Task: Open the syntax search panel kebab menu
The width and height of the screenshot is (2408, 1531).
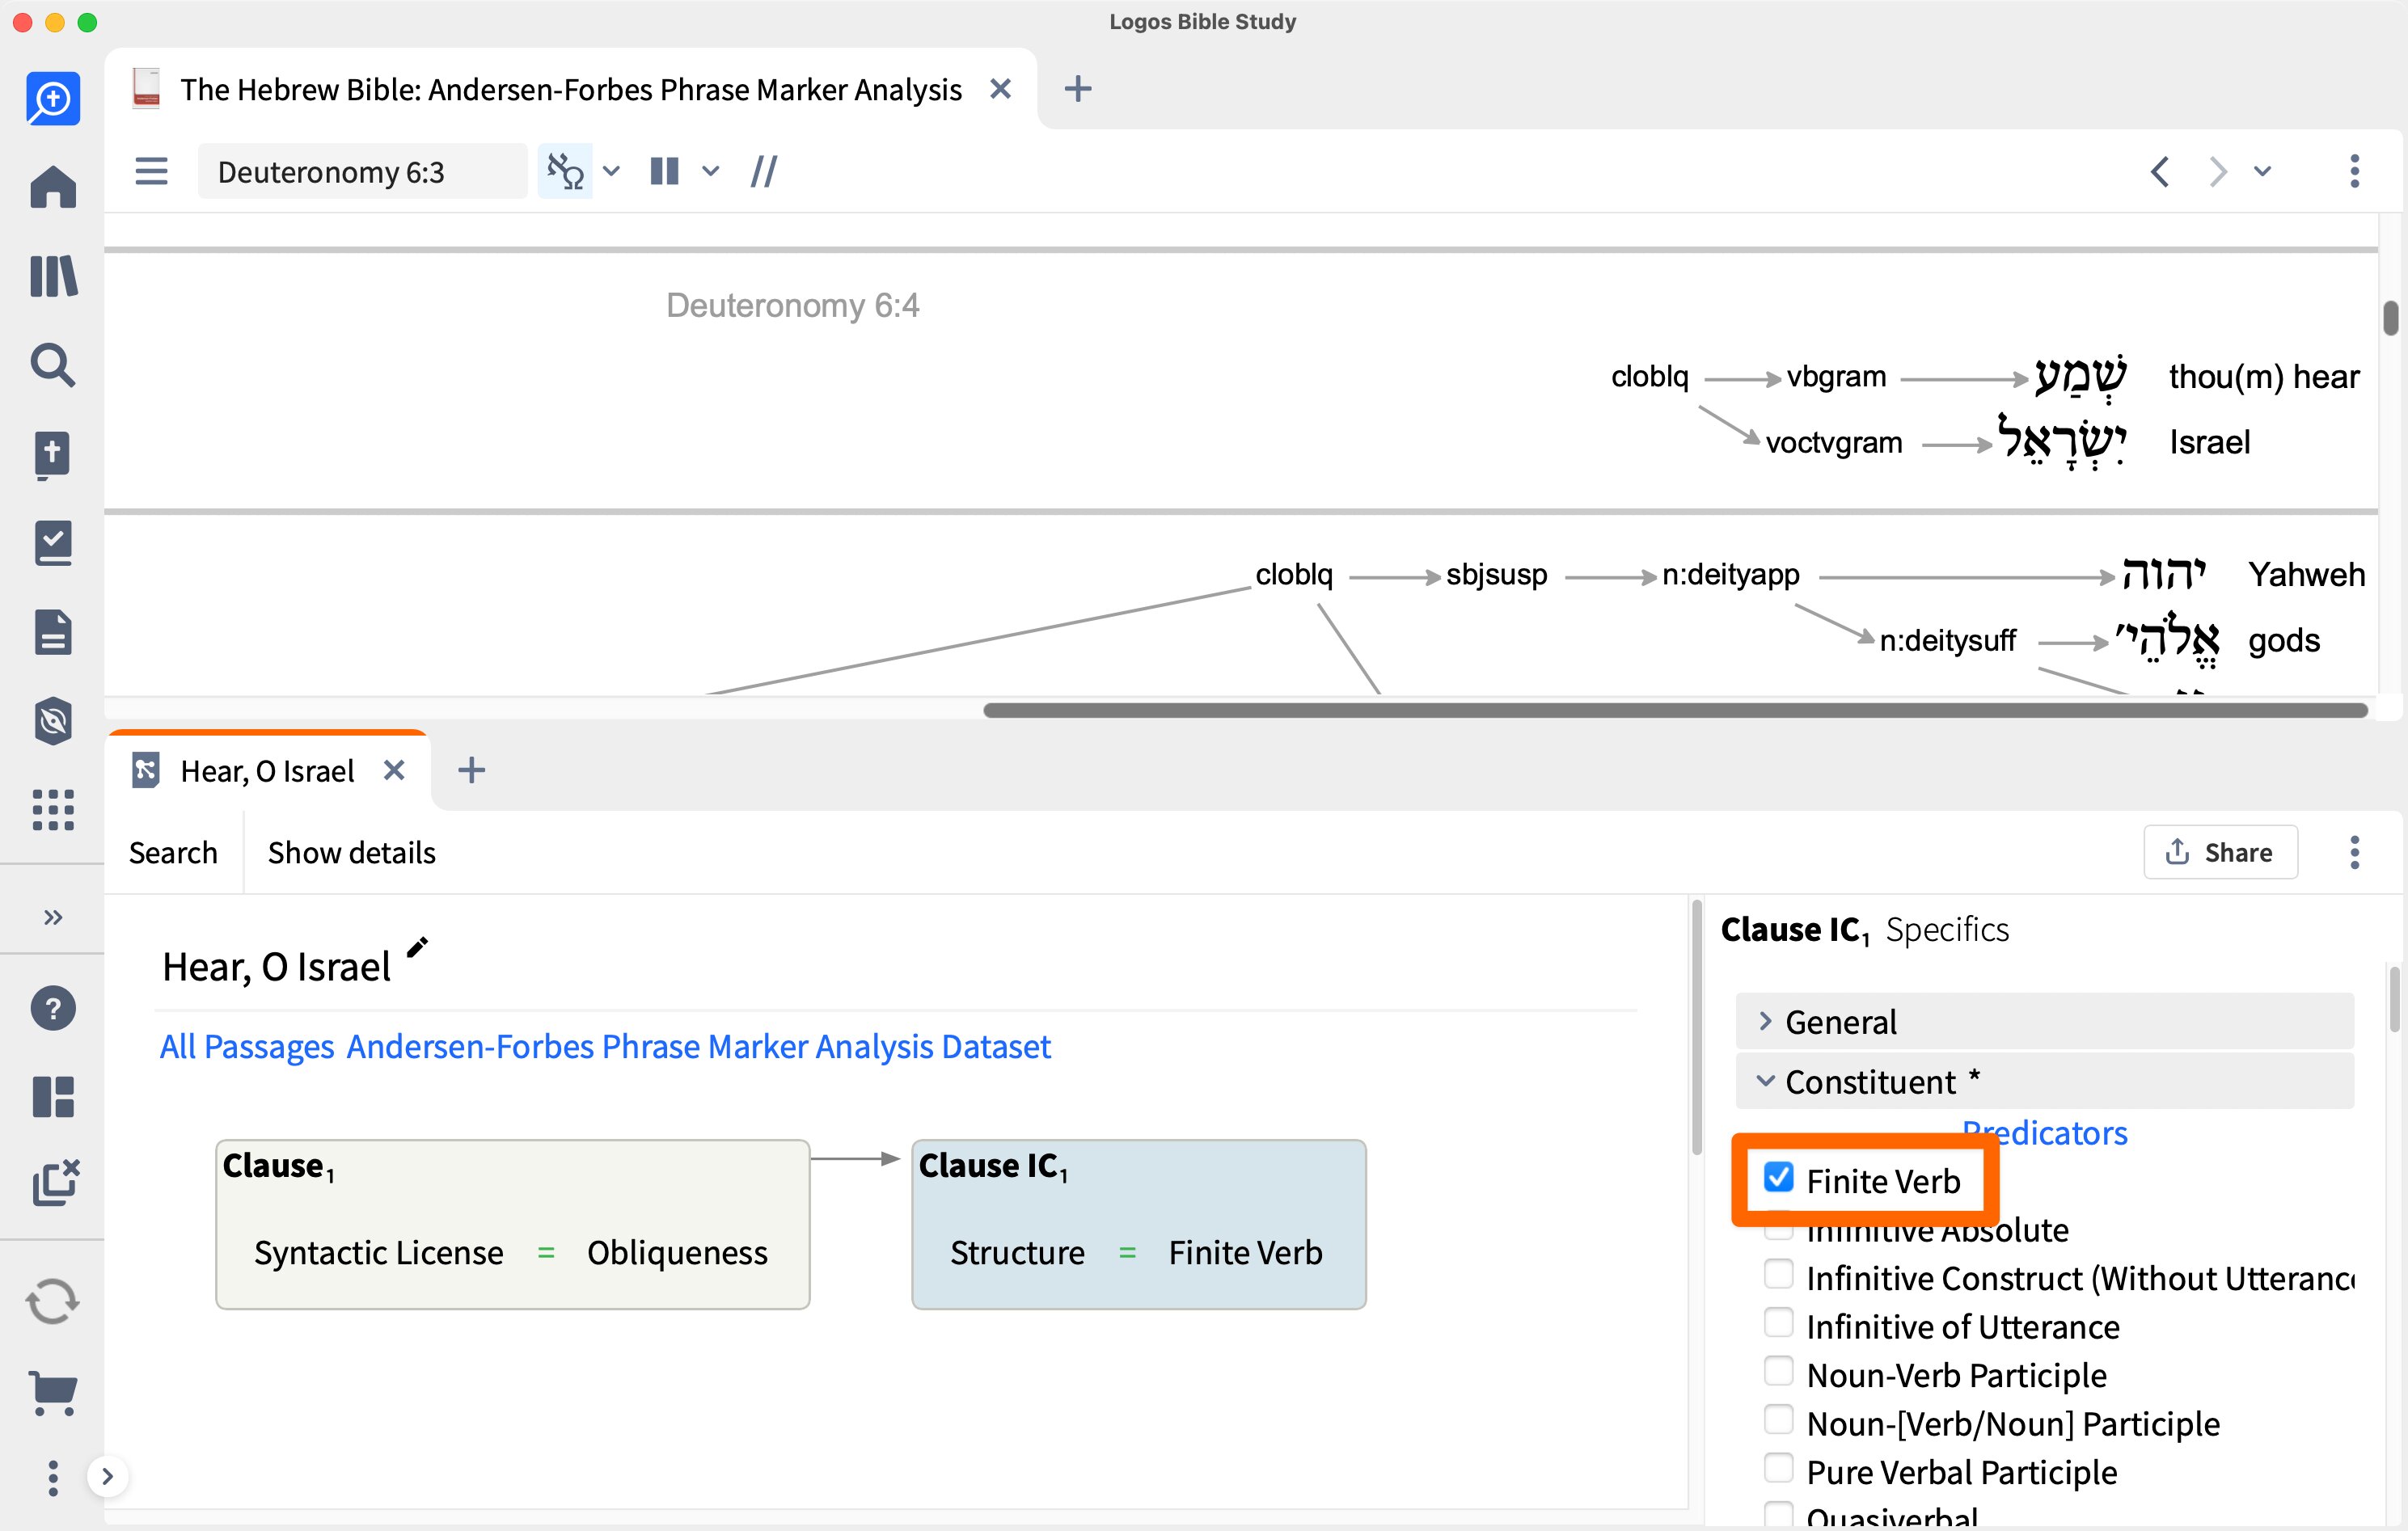Action: [x=2354, y=852]
